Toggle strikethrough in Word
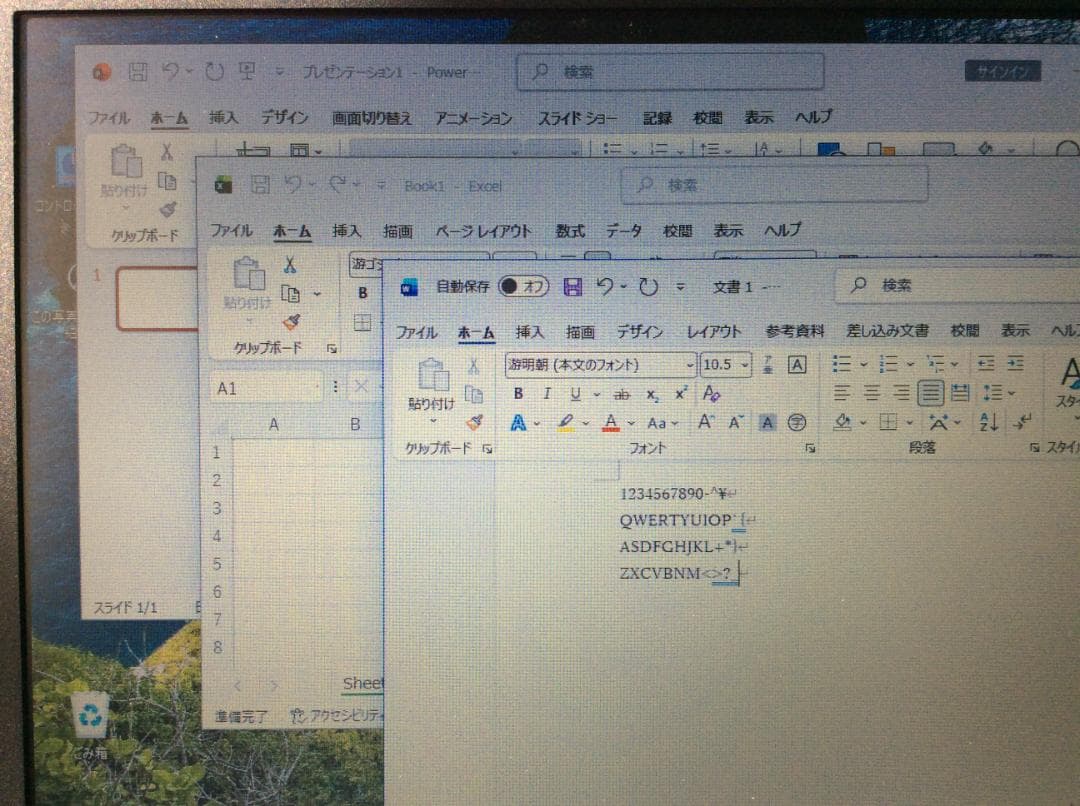 (x=621, y=394)
